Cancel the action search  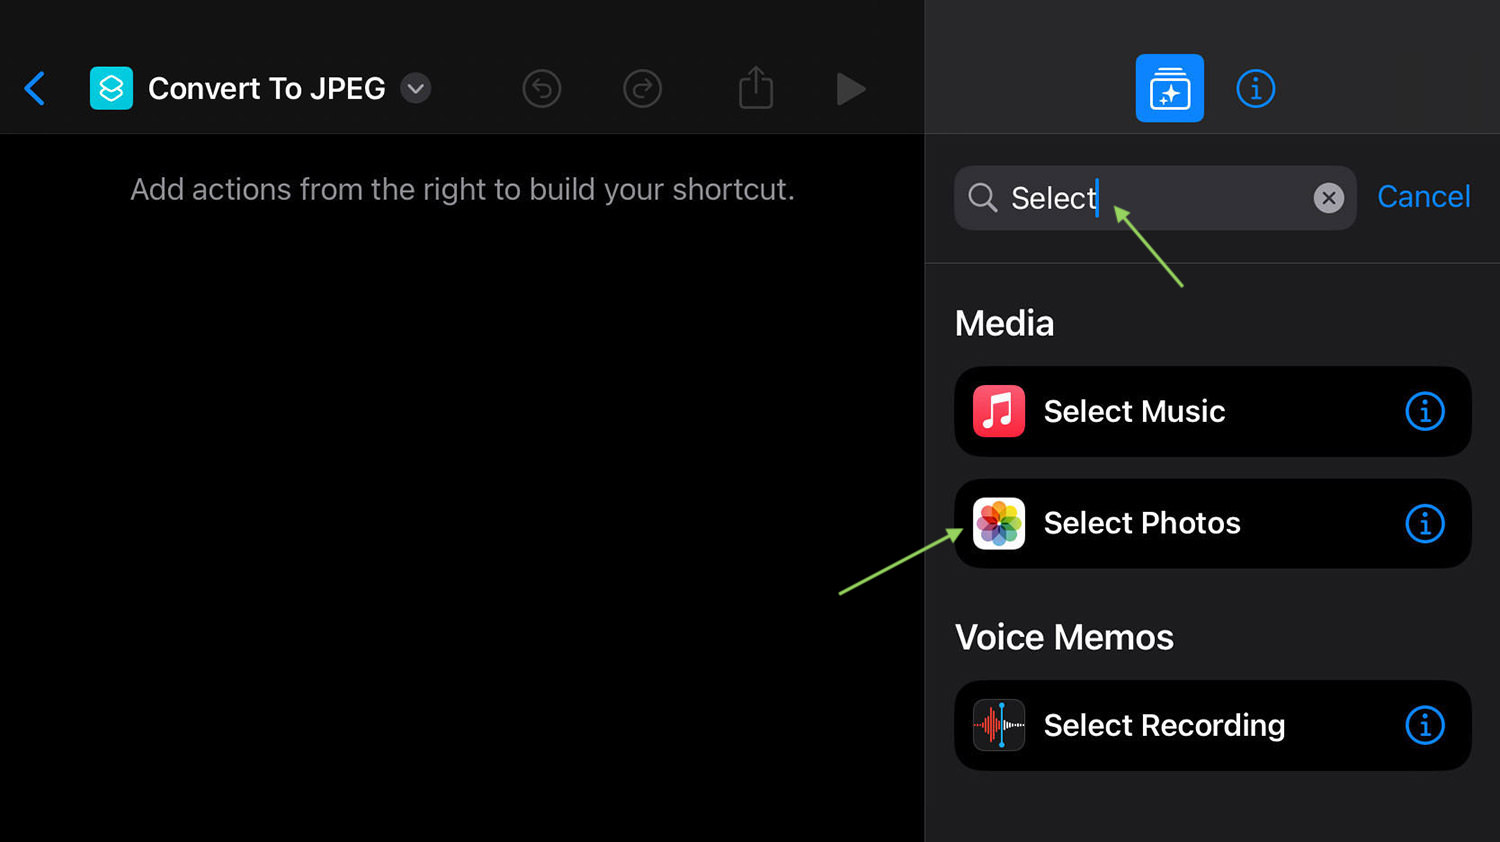pos(1423,197)
